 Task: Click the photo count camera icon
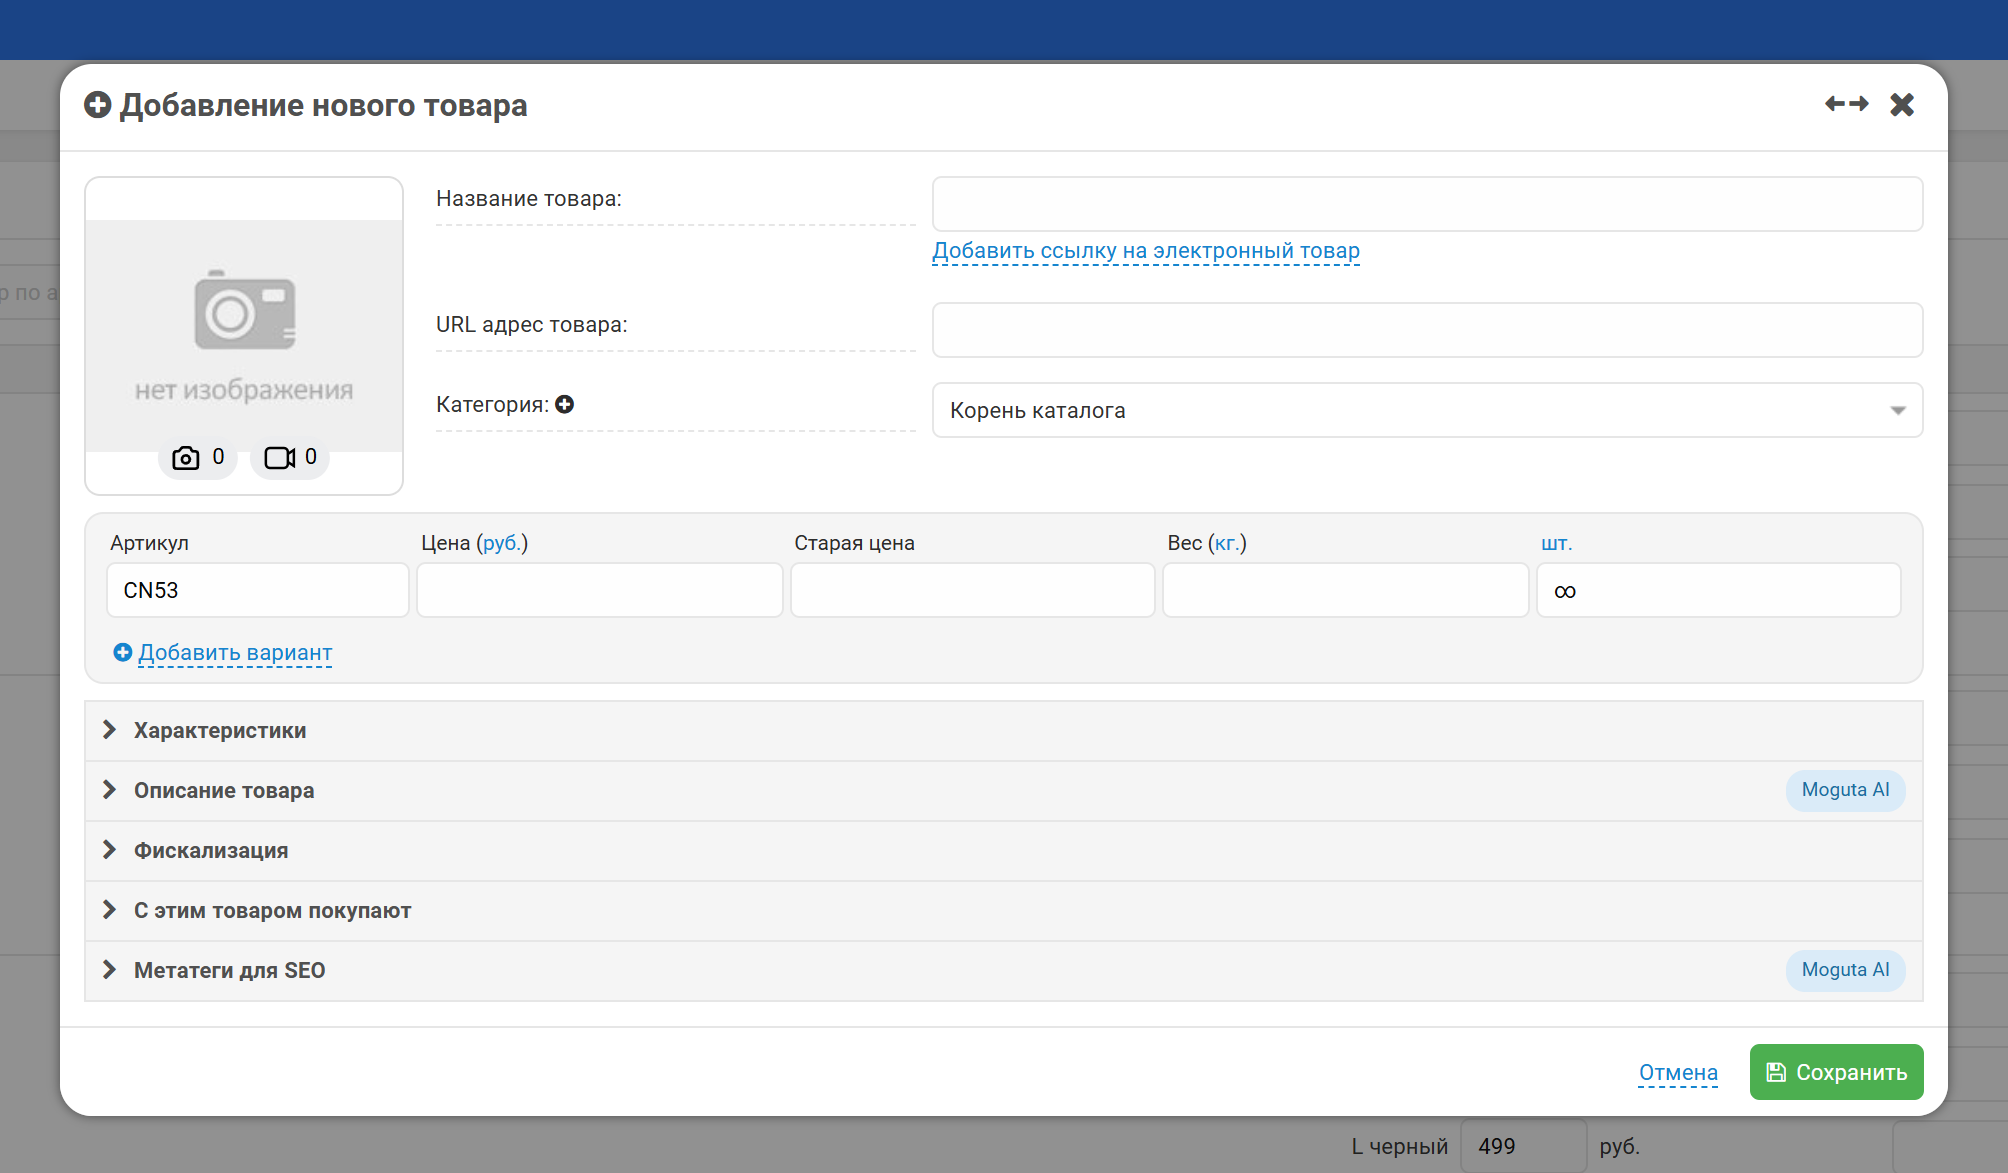pyautogui.click(x=186, y=458)
